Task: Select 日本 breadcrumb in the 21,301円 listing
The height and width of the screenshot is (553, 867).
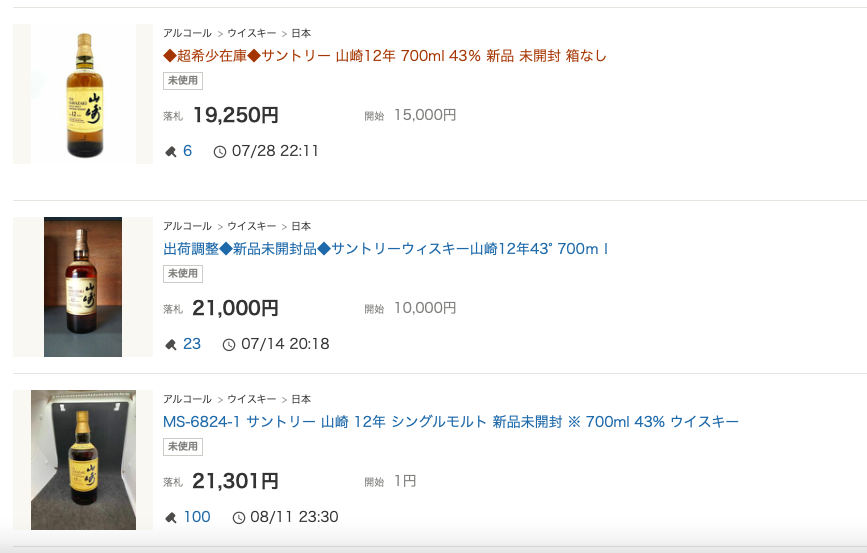Action: pyautogui.click(x=301, y=399)
